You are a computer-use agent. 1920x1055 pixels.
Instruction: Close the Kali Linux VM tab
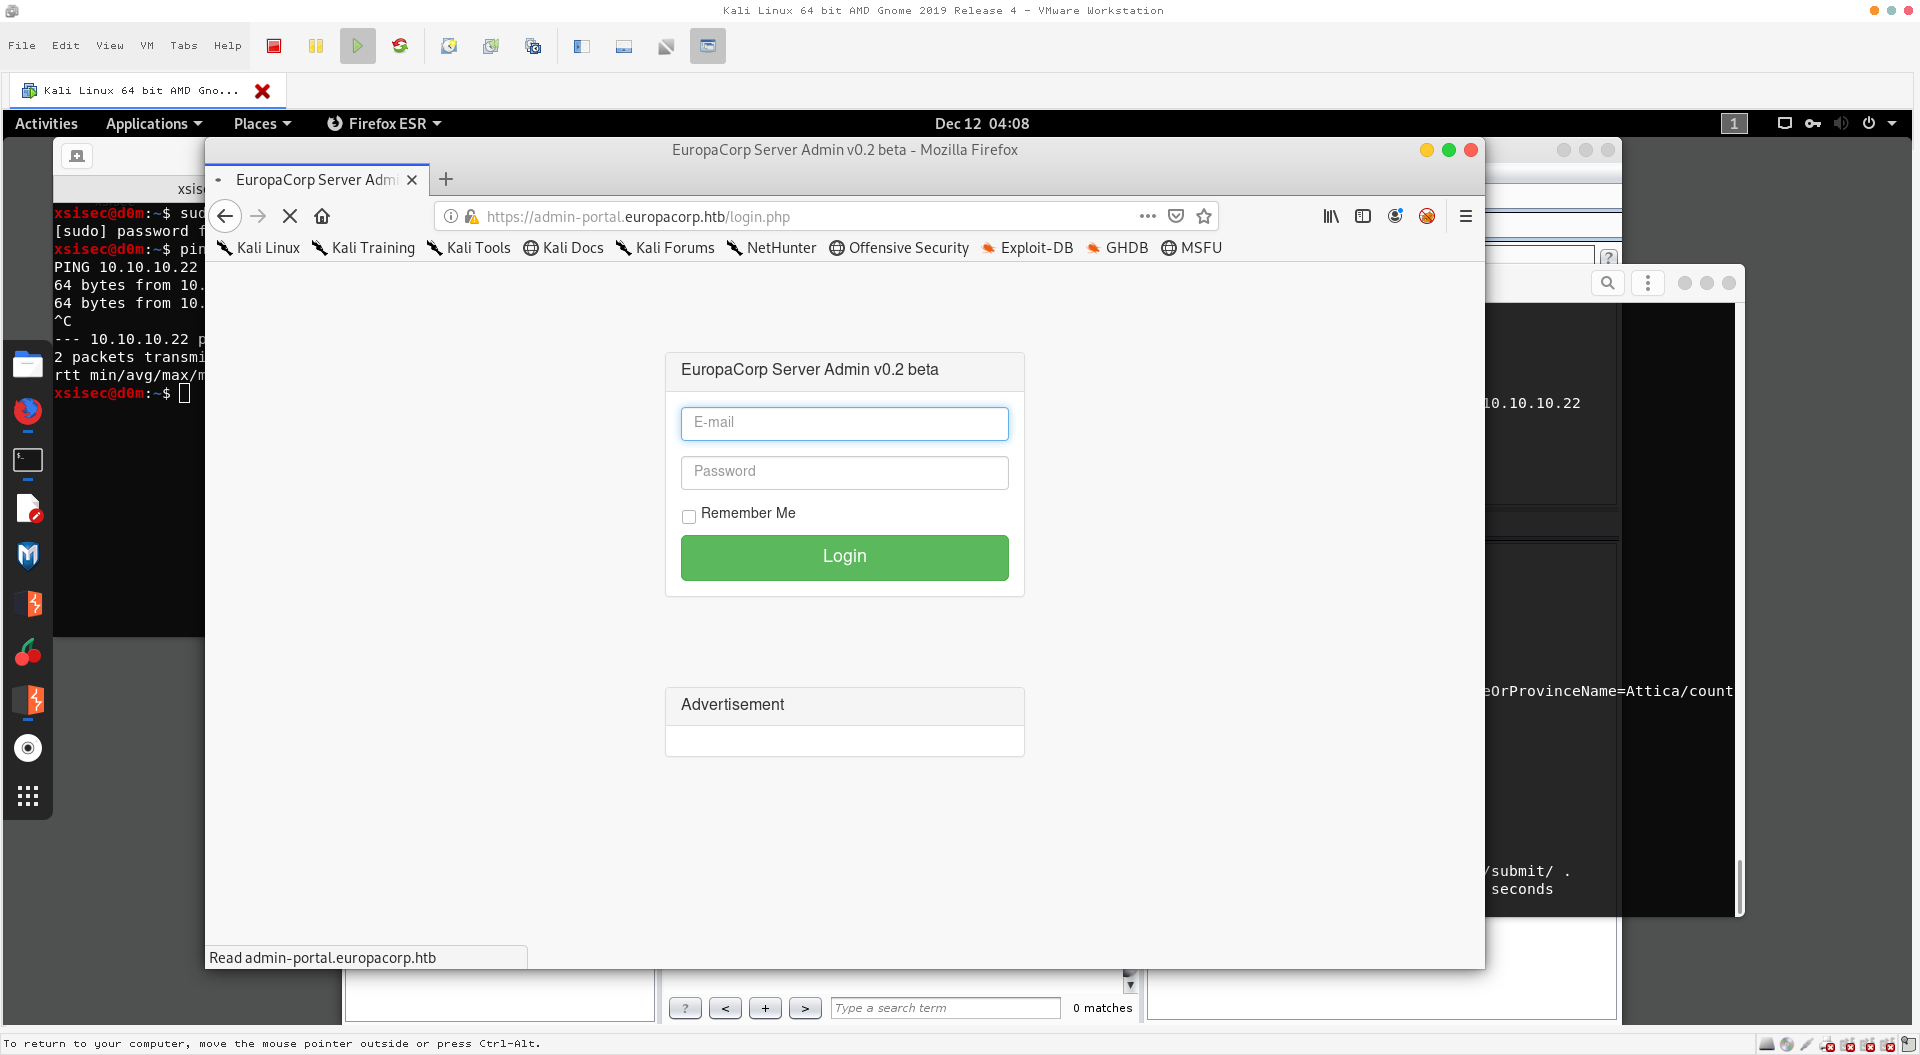pos(263,91)
